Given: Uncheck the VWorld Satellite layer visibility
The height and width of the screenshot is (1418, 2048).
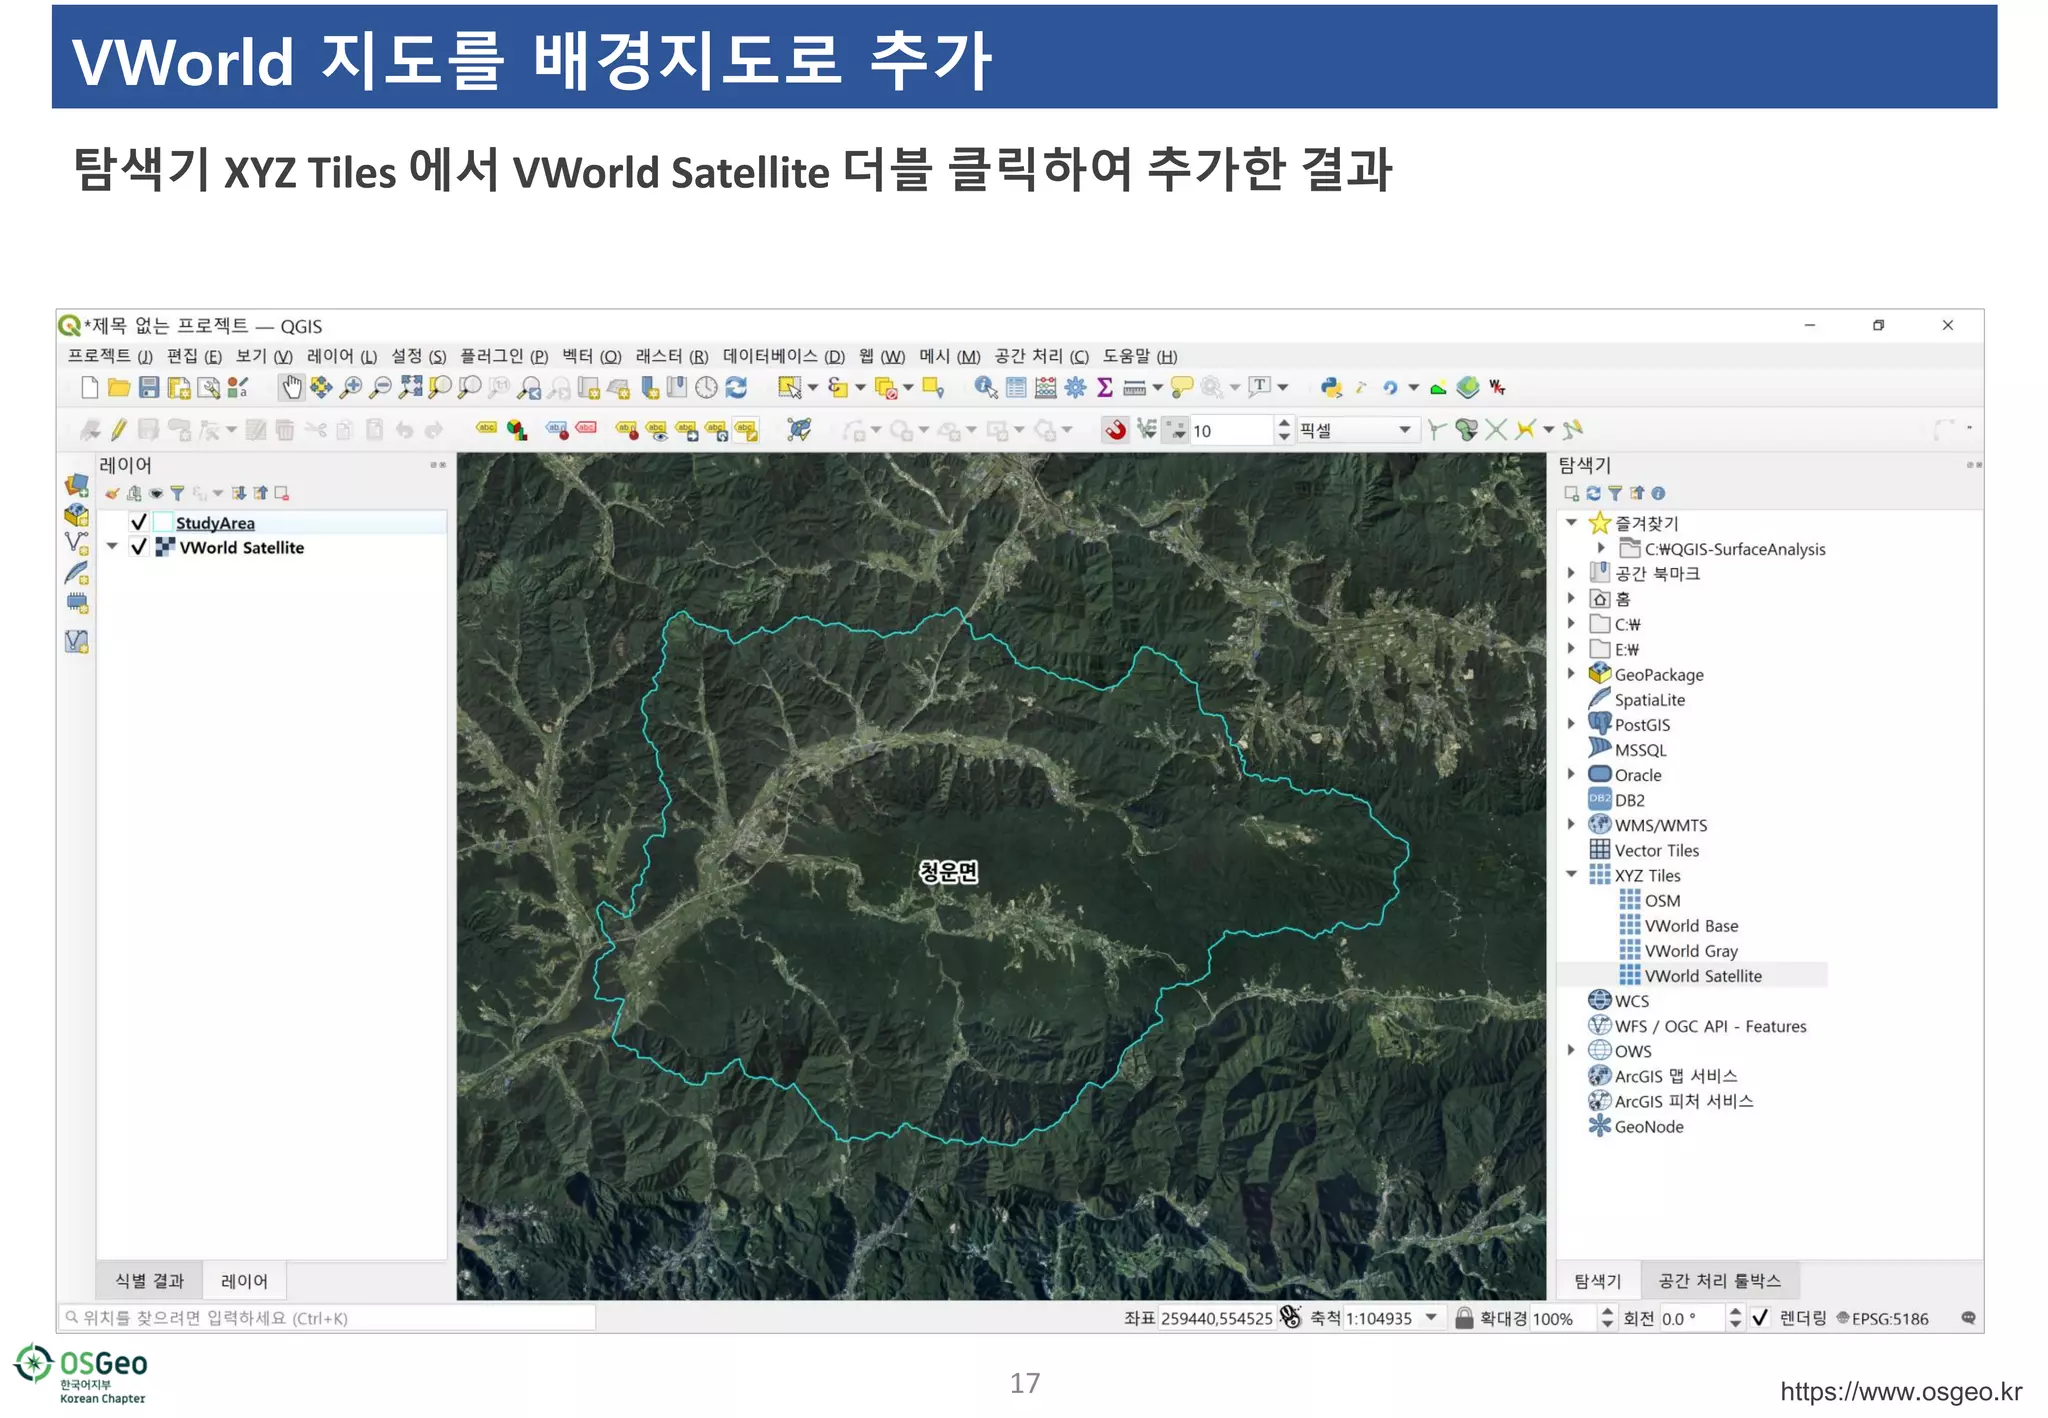Looking at the screenshot, I should coord(139,547).
